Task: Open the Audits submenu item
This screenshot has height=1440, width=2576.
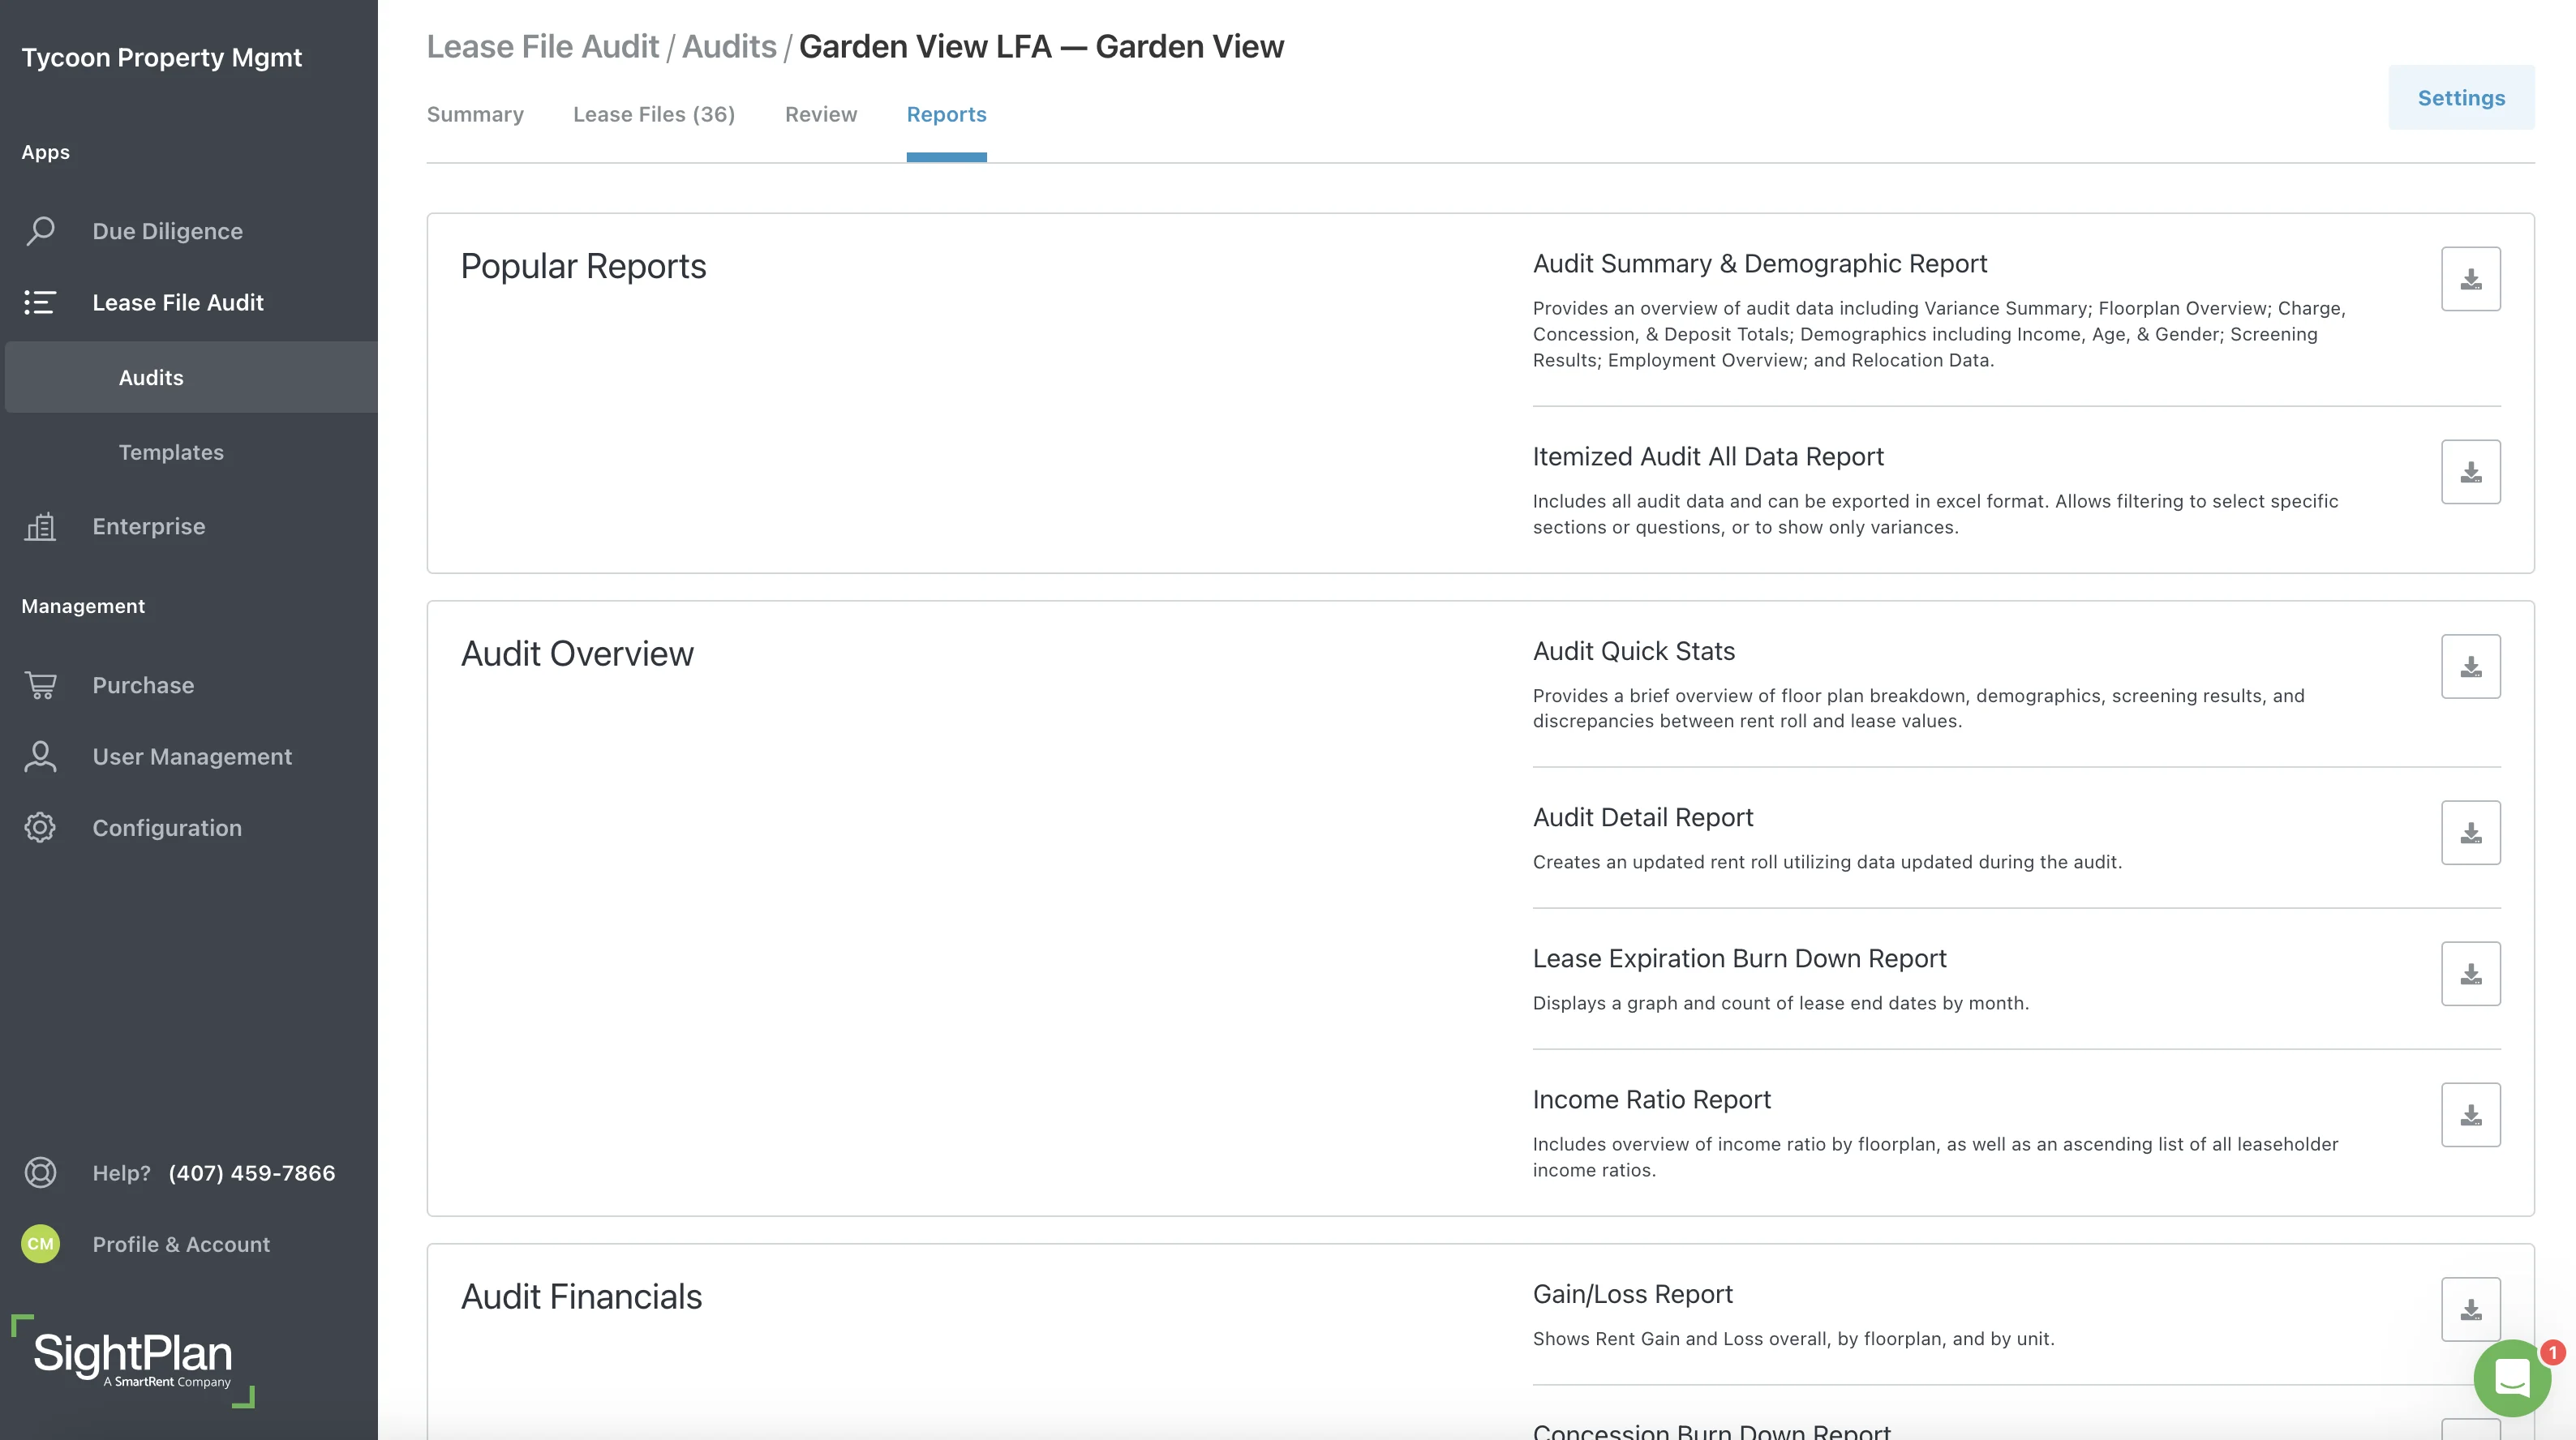Action: 191,377
